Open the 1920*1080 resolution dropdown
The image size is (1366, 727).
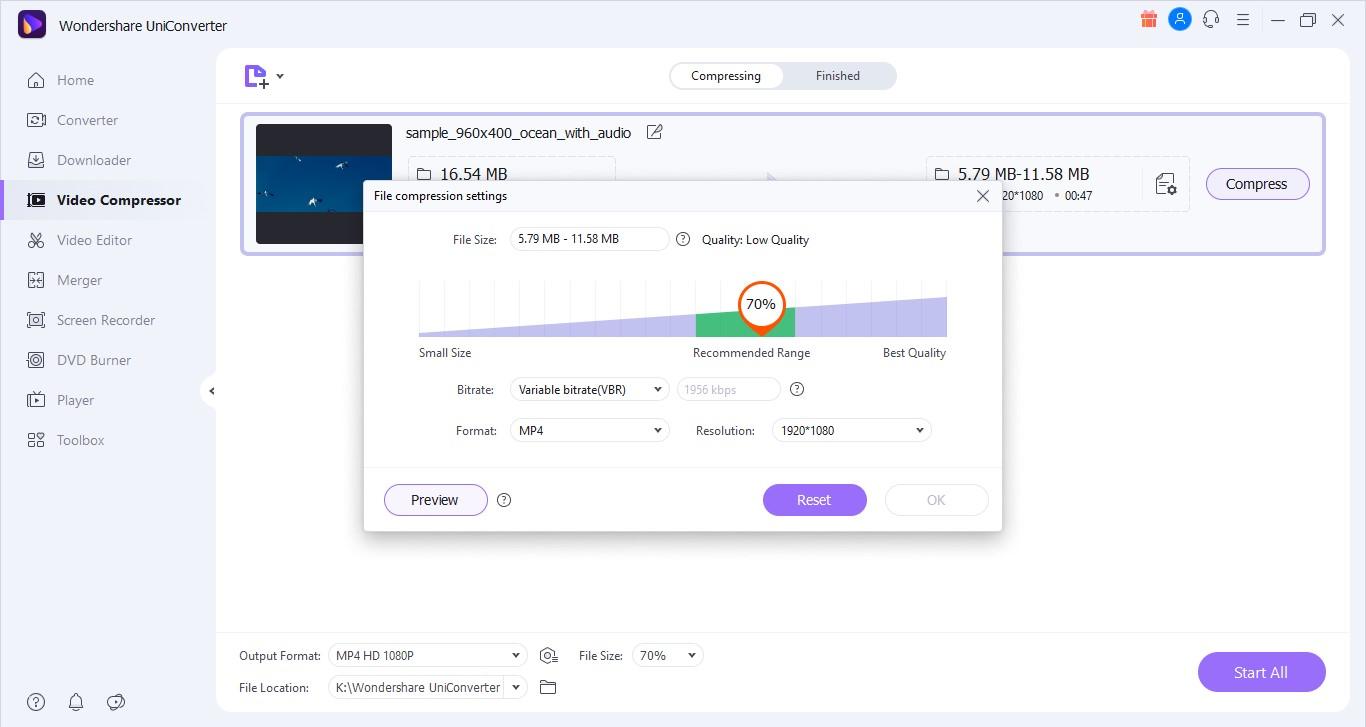pos(851,430)
